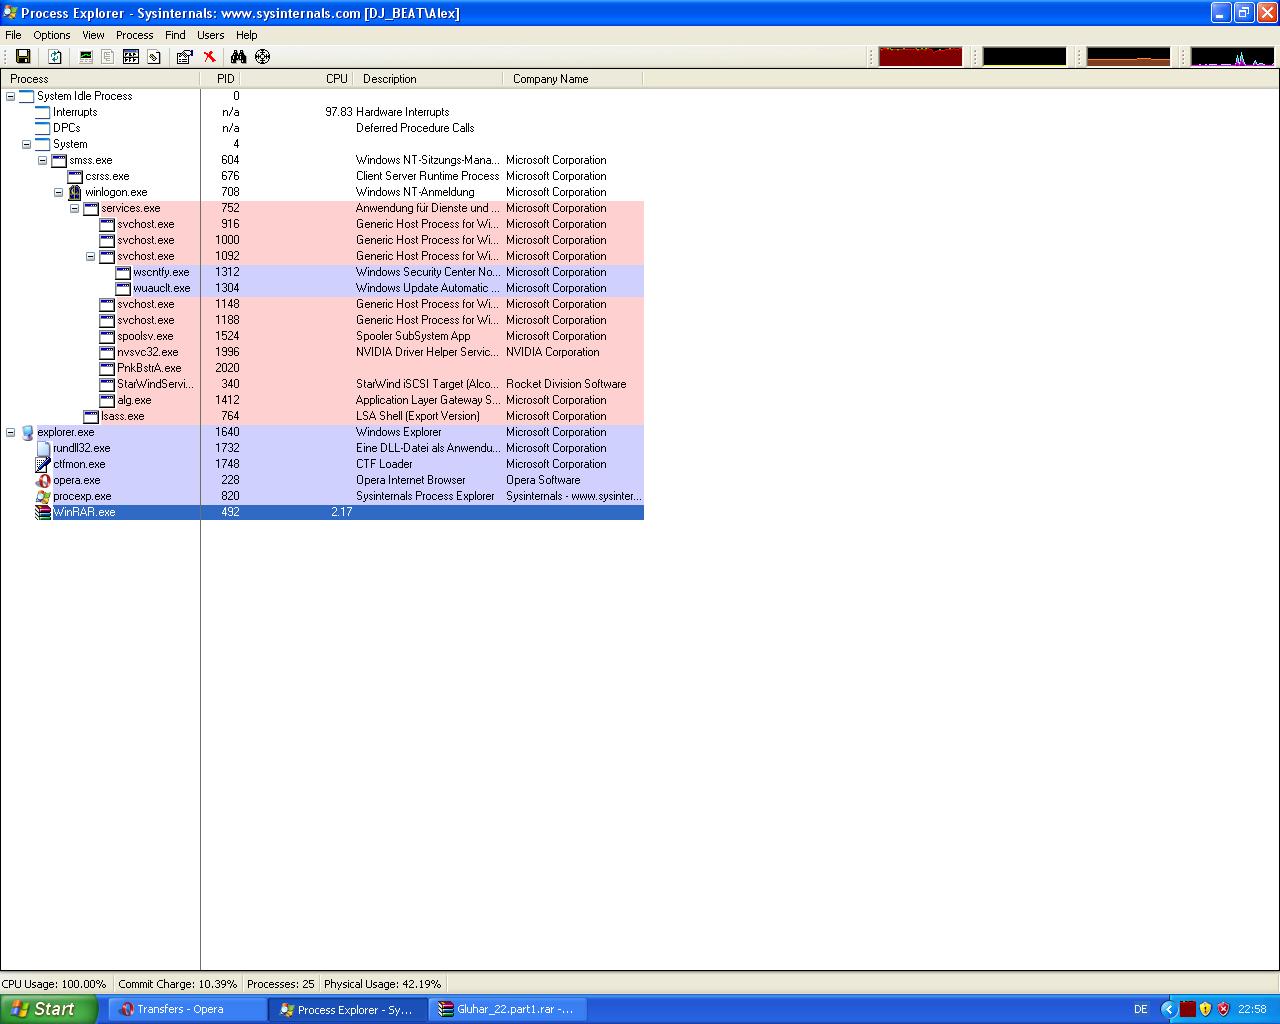The width and height of the screenshot is (1280, 1024).
Task: Sort by the PID column header
Action: 220,79
